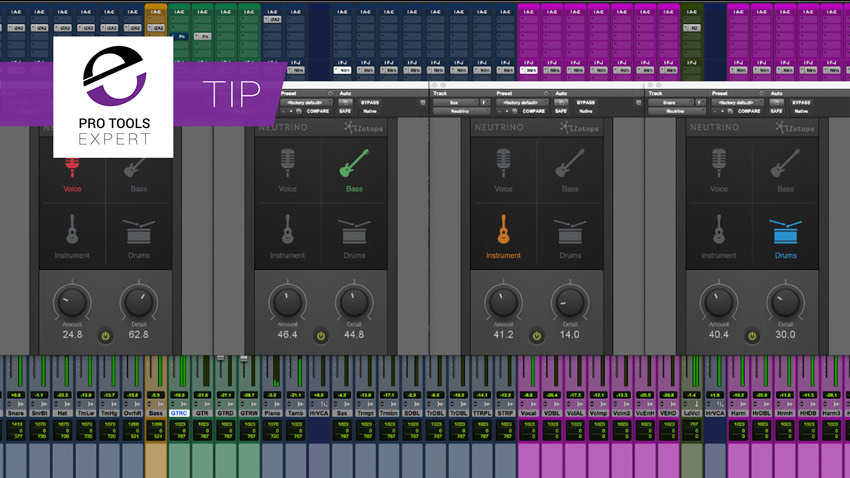The width and height of the screenshot is (850, 478).
Task: Click the blue Drums icon
Action: [785, 231]
